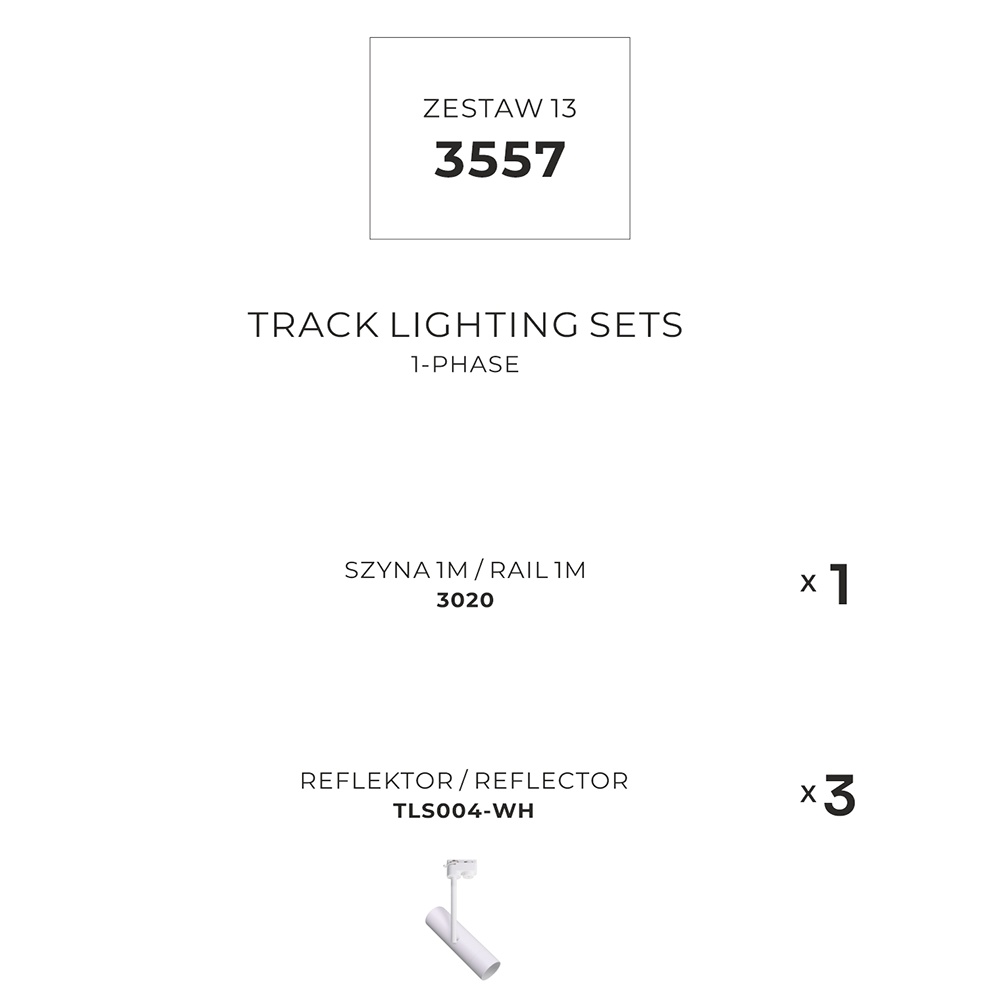Viewport: 1000px width, 1000px height.
Task: Click the x3 reflector quantity
Action: click(x=827, y=795)
